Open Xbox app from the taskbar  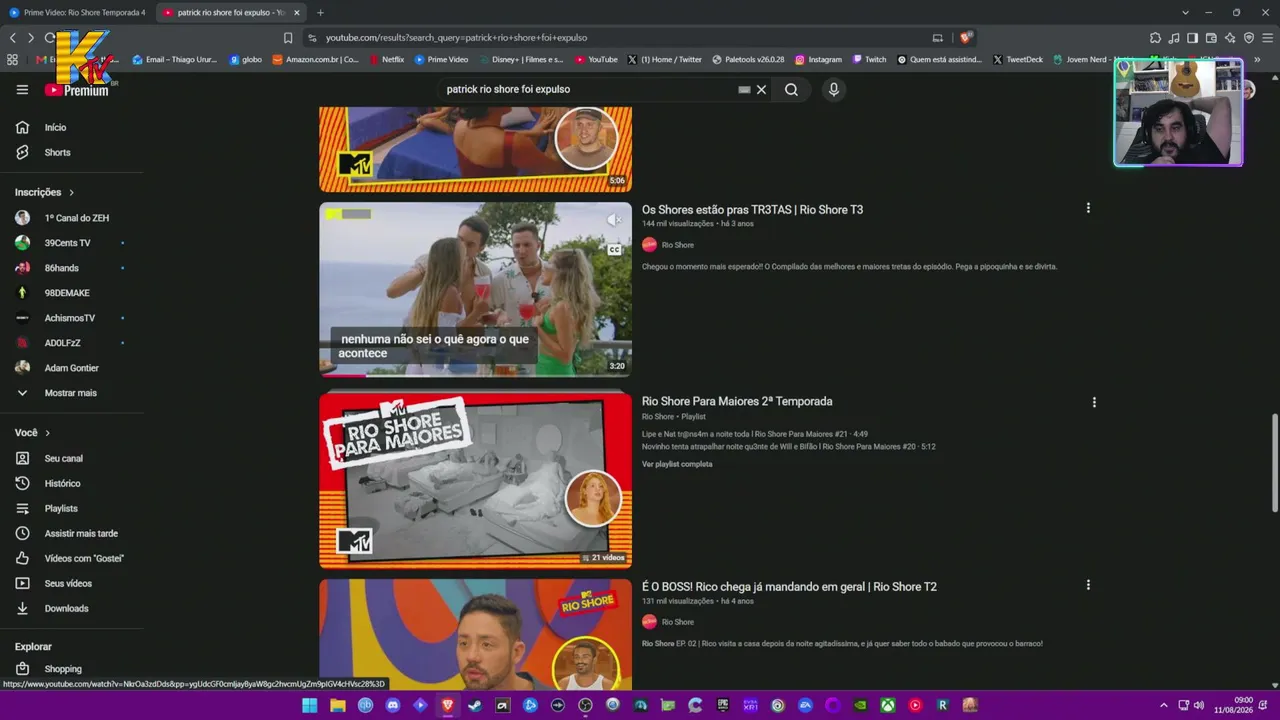click(887, 705)
